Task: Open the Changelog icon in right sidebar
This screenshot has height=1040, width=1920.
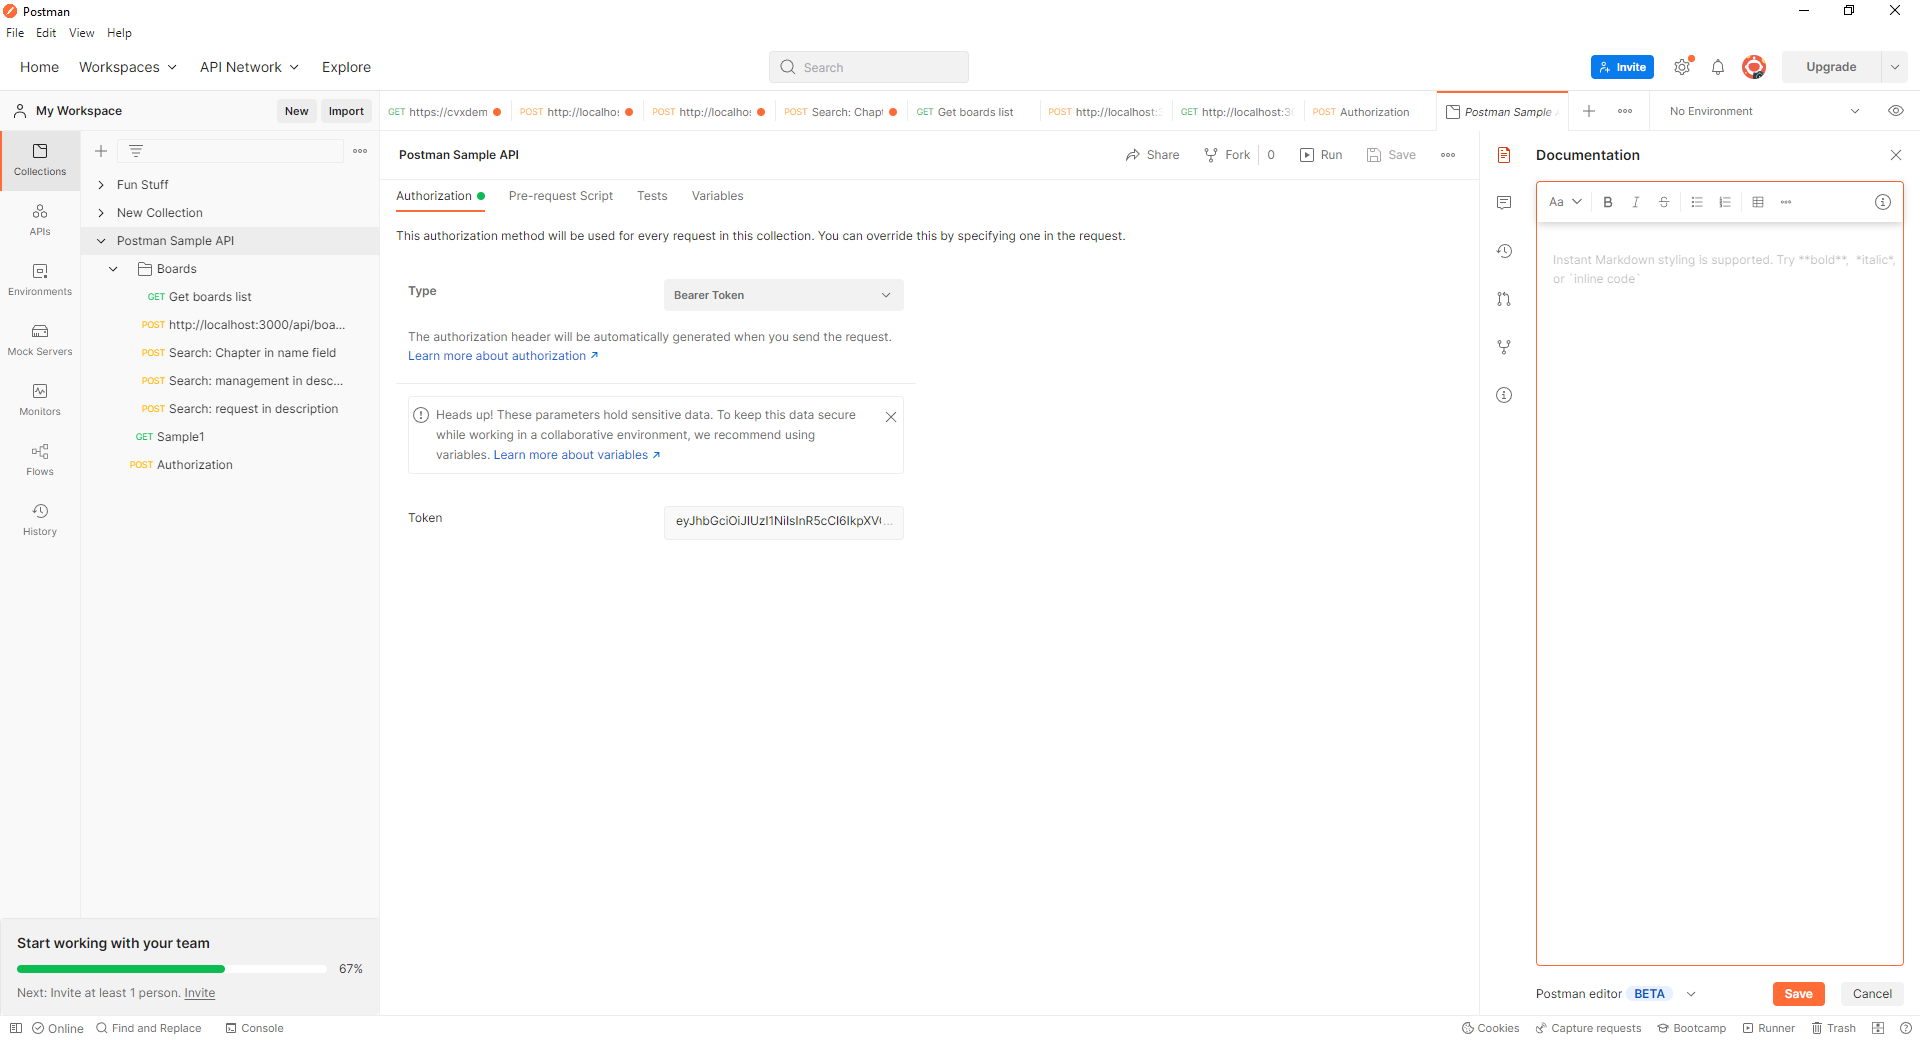Action: (x=1504, y=251)
